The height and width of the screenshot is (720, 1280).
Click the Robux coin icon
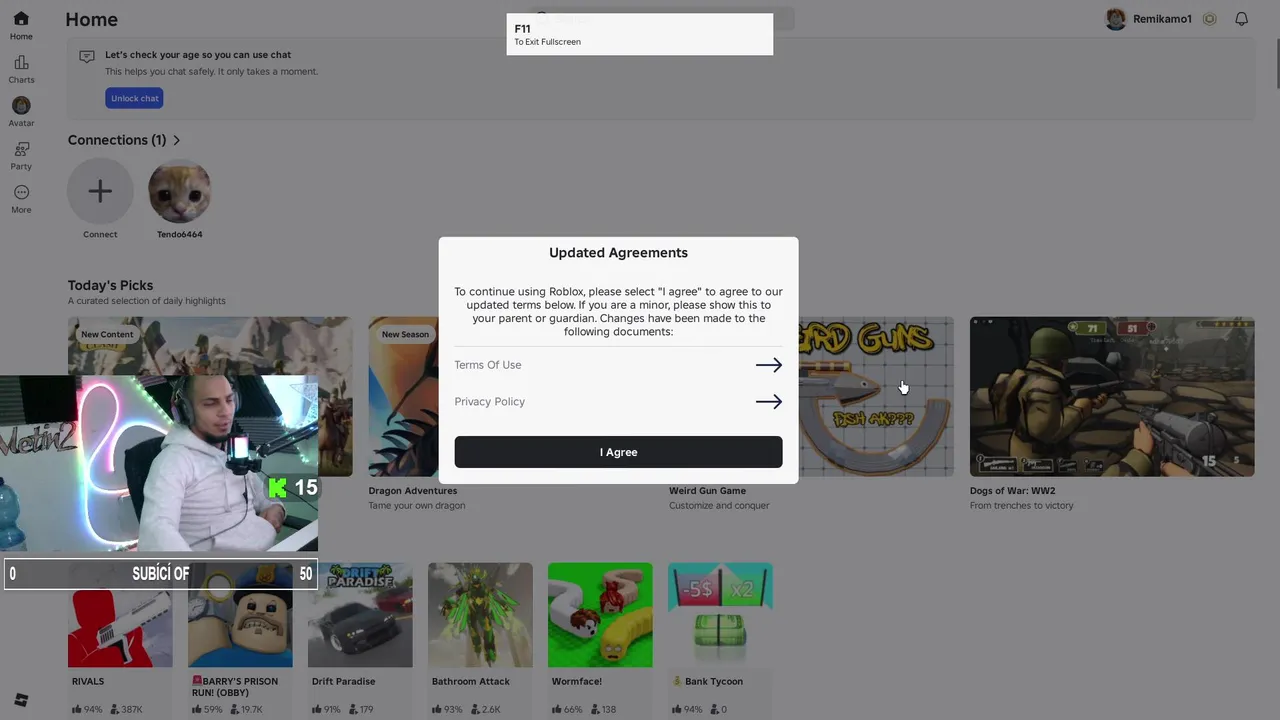tap(1209, 19)
